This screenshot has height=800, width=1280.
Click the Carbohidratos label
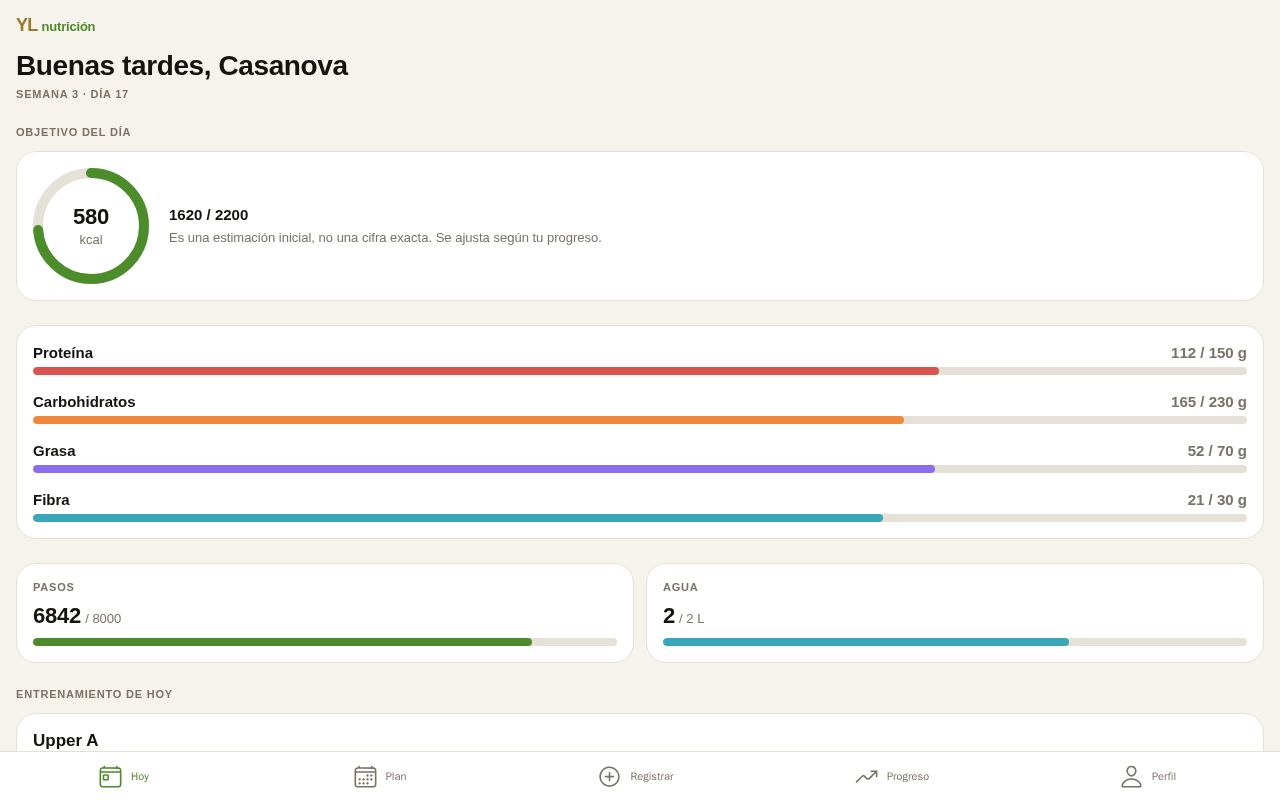(x=84, y=402)
